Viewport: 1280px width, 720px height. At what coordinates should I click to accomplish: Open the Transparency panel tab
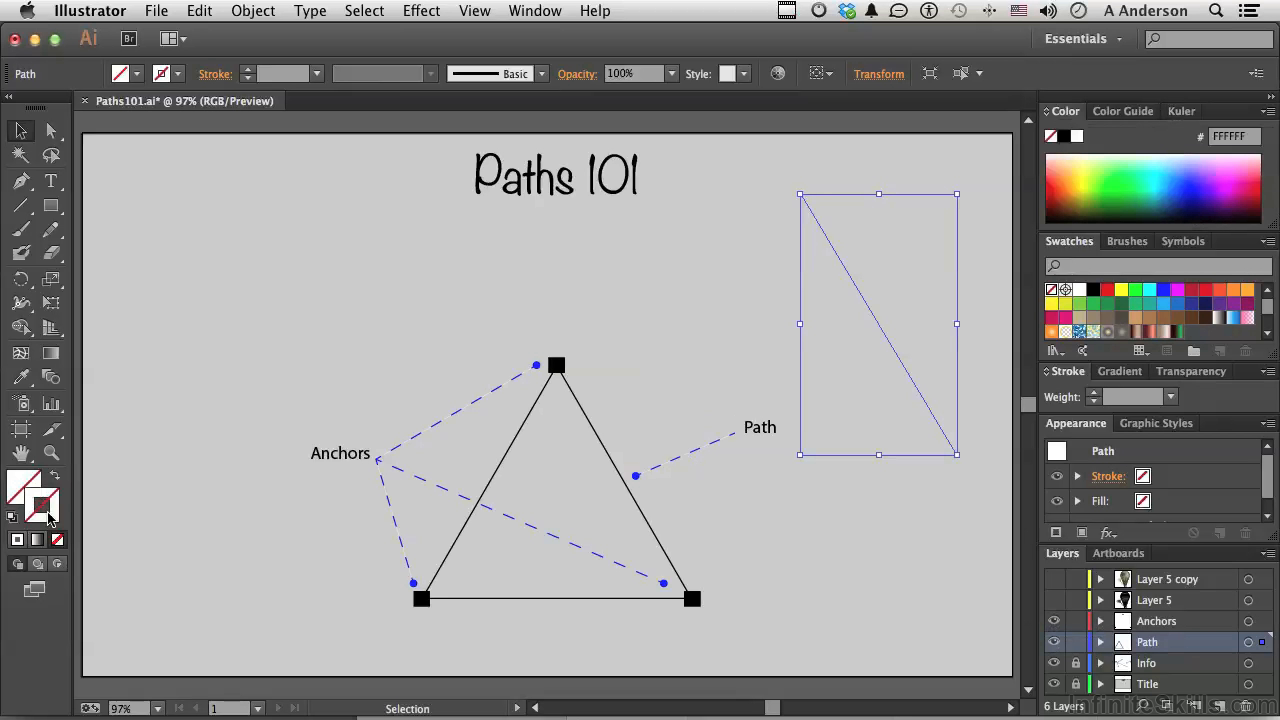1190,371
